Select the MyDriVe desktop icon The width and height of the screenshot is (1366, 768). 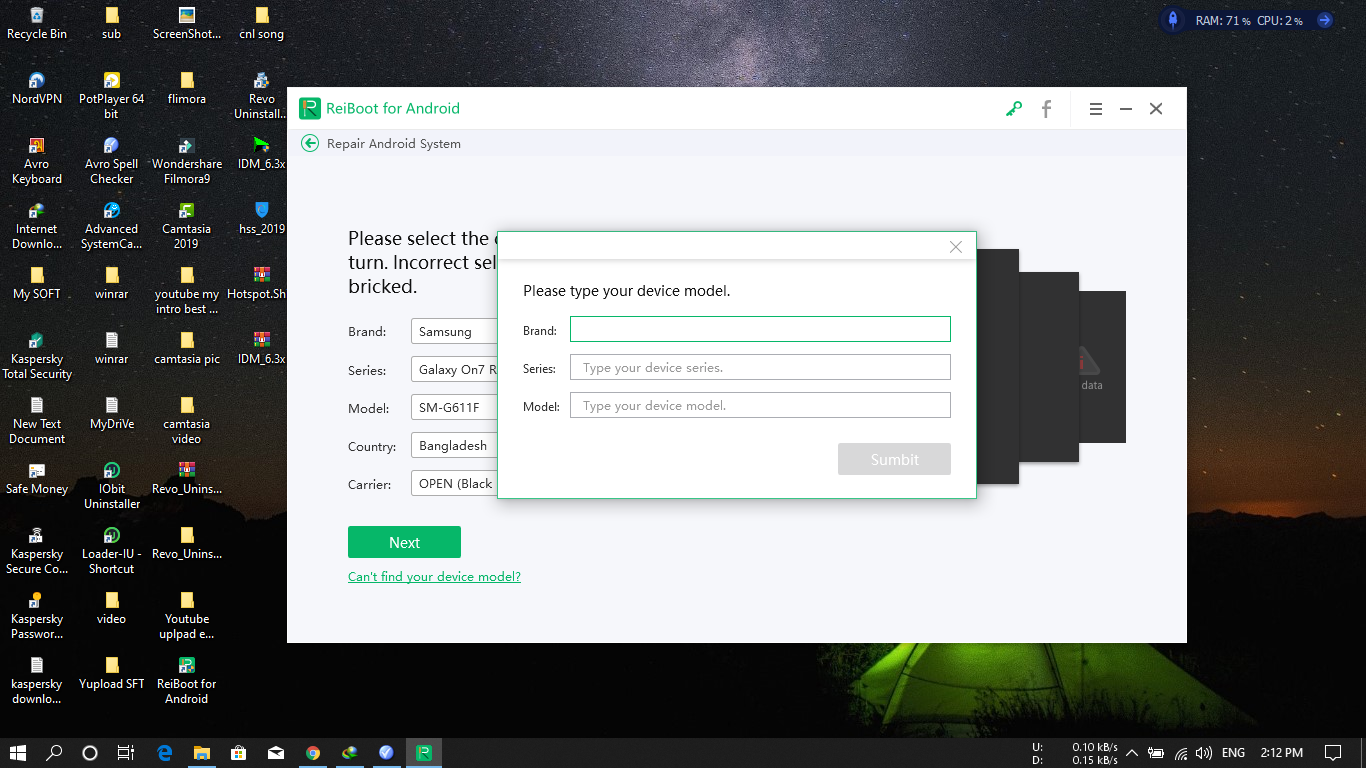(111, 413)
